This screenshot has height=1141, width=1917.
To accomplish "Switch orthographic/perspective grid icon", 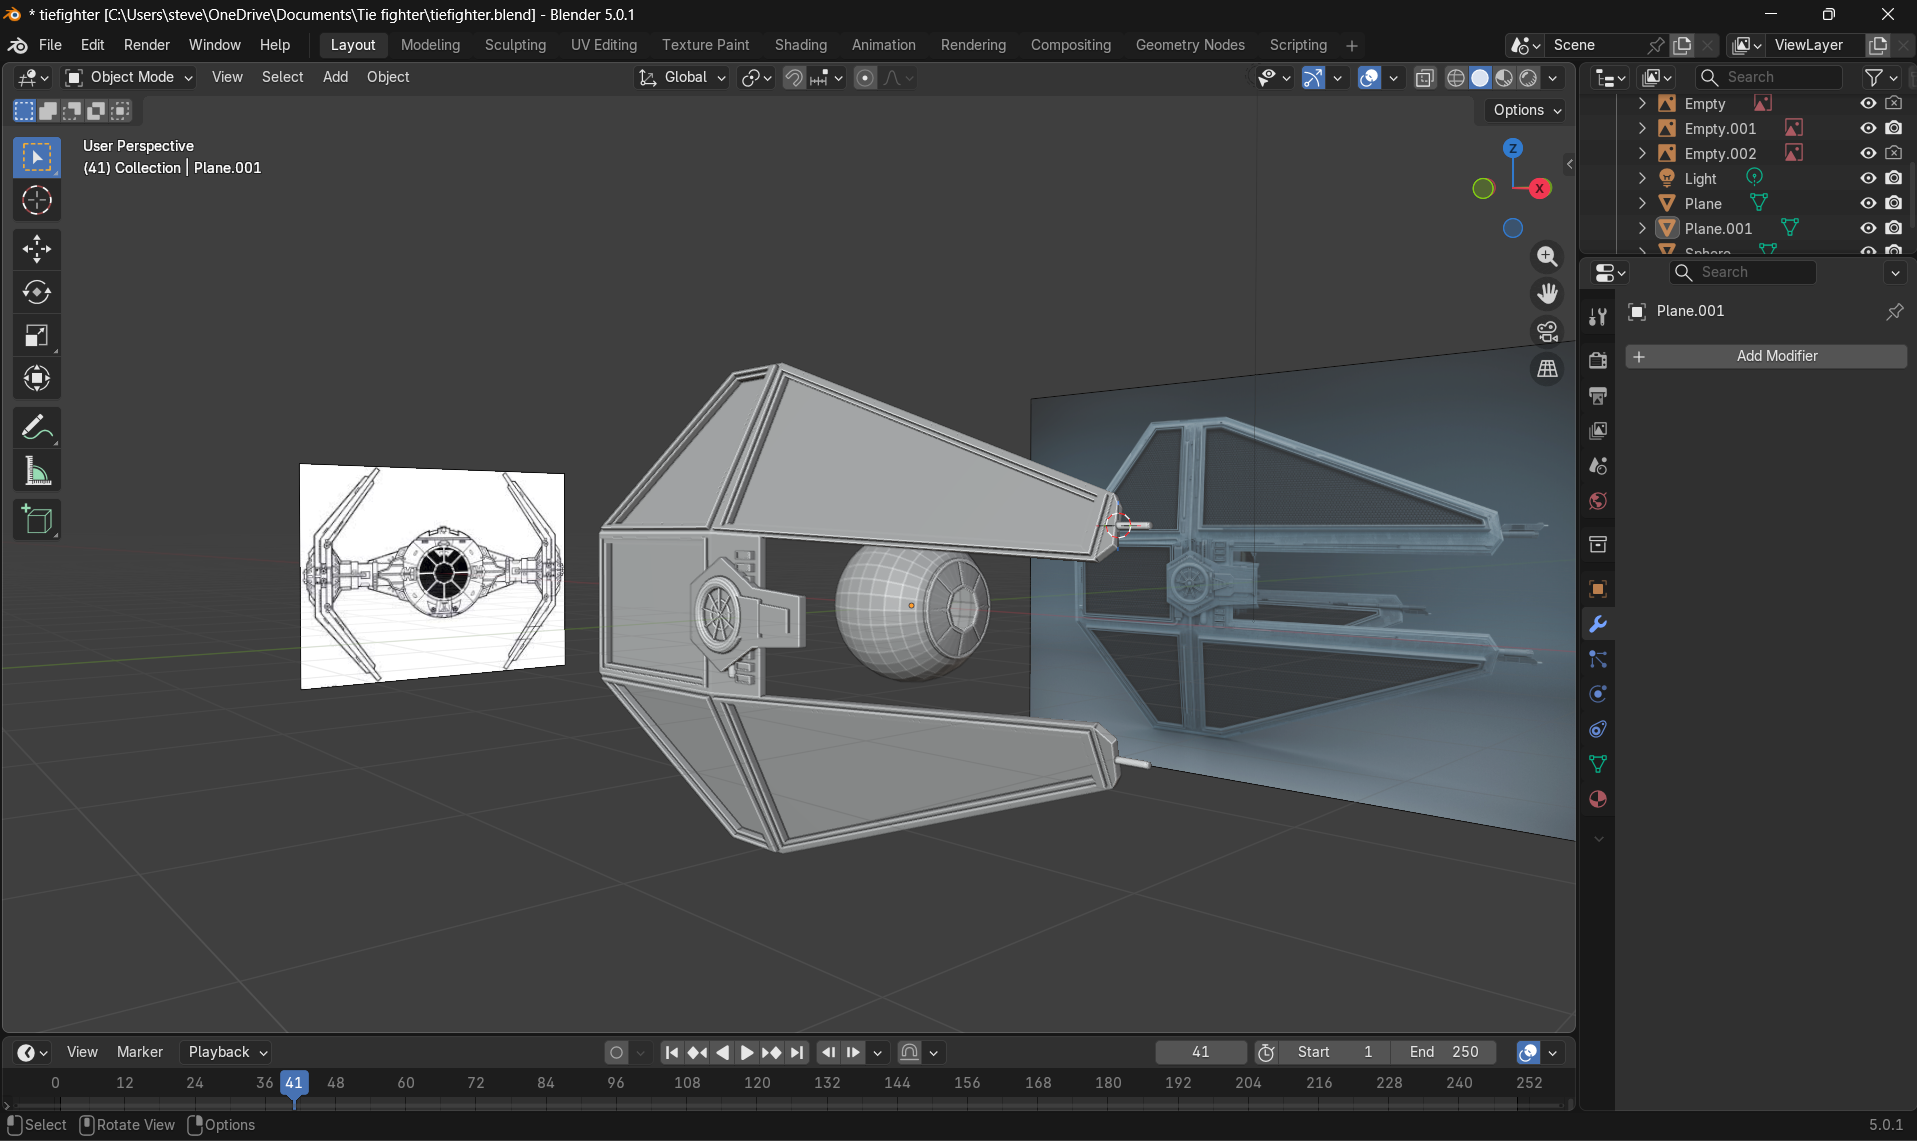I will (x=1547, y=369).
